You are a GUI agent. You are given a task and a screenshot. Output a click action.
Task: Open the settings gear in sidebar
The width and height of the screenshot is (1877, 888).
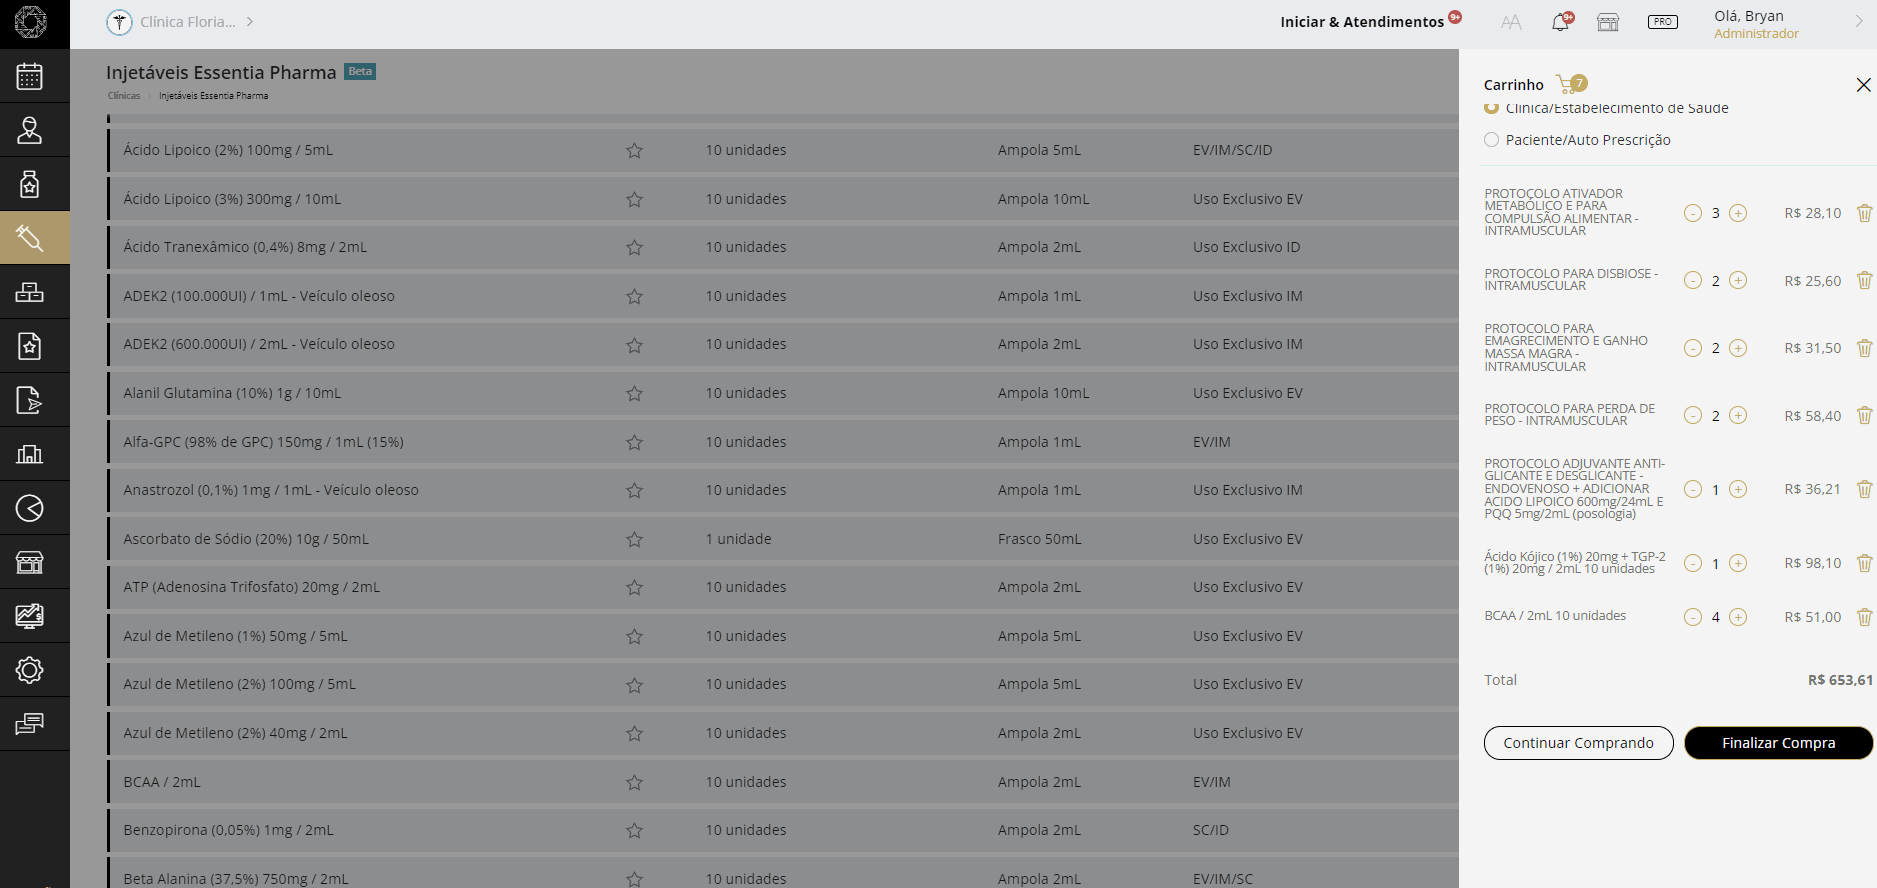[x=30, y=670]
